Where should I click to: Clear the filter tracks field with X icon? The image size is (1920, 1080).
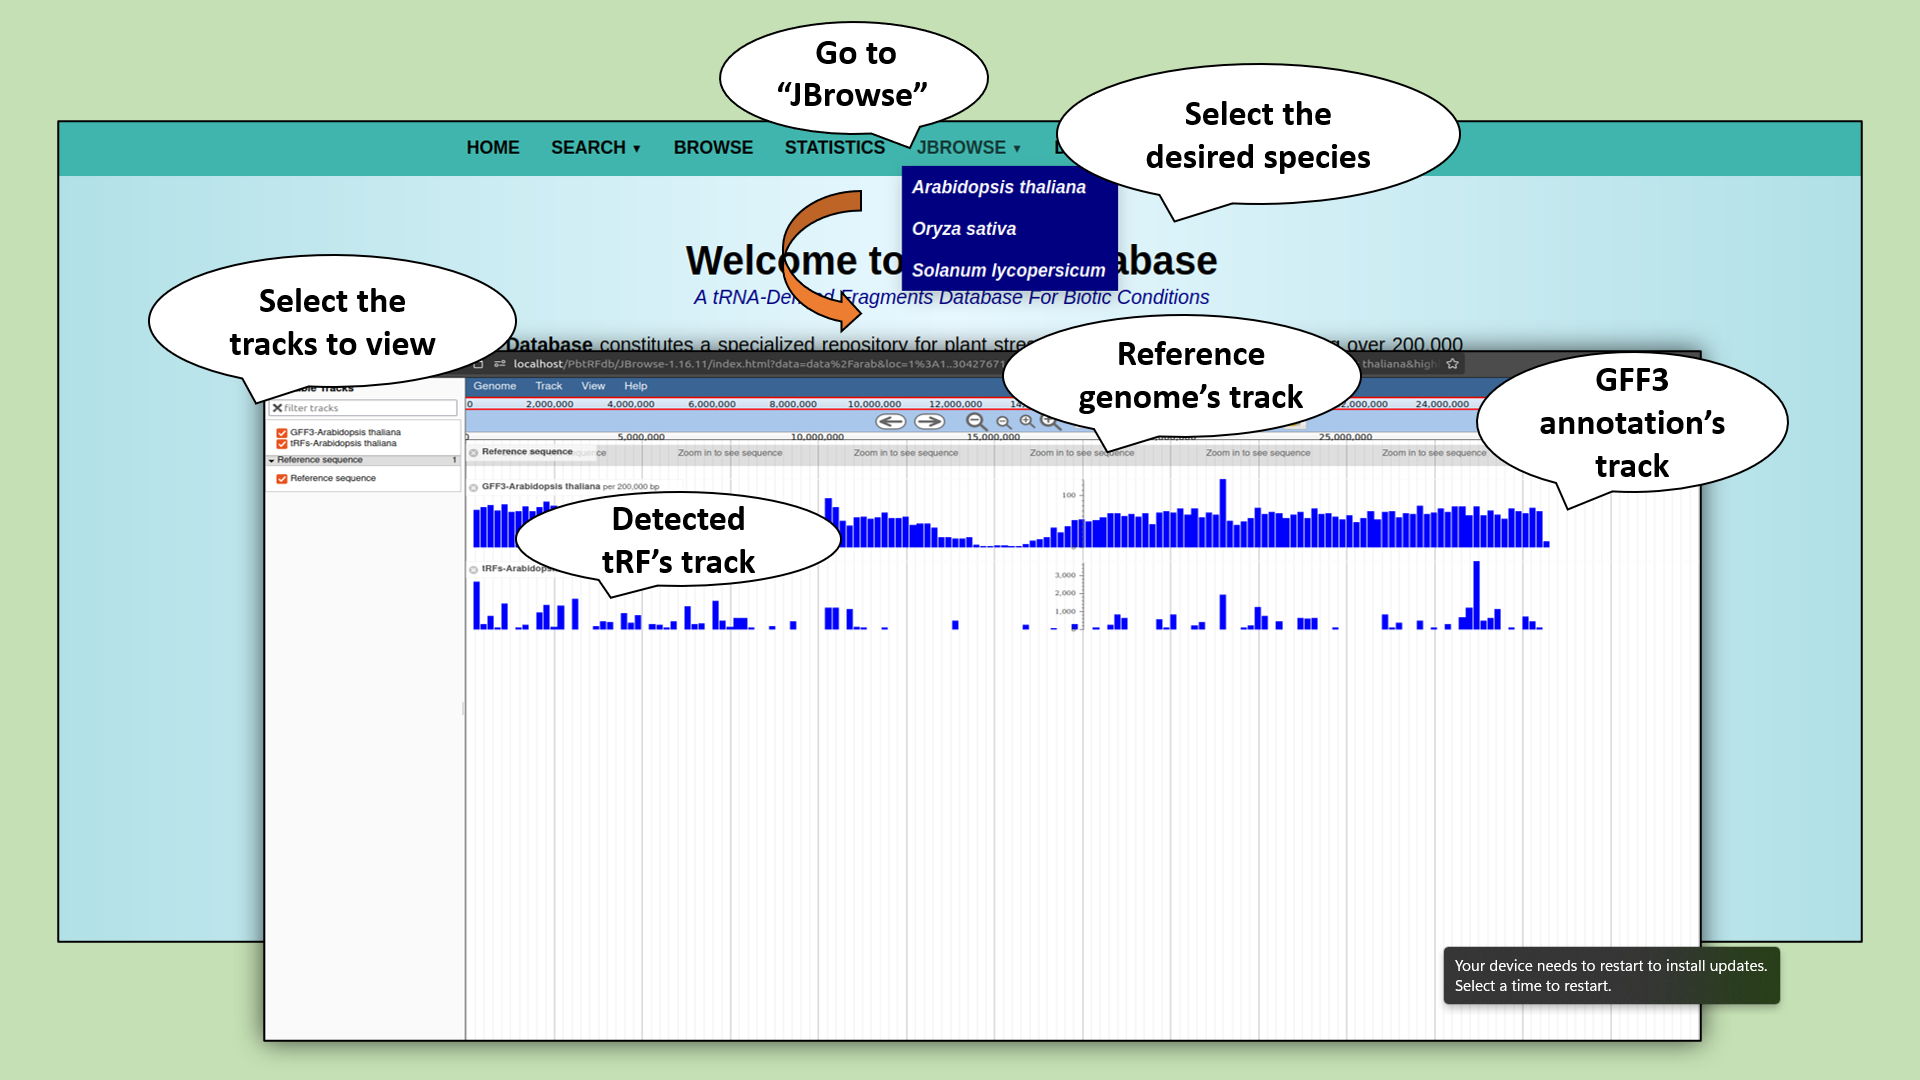277,408
